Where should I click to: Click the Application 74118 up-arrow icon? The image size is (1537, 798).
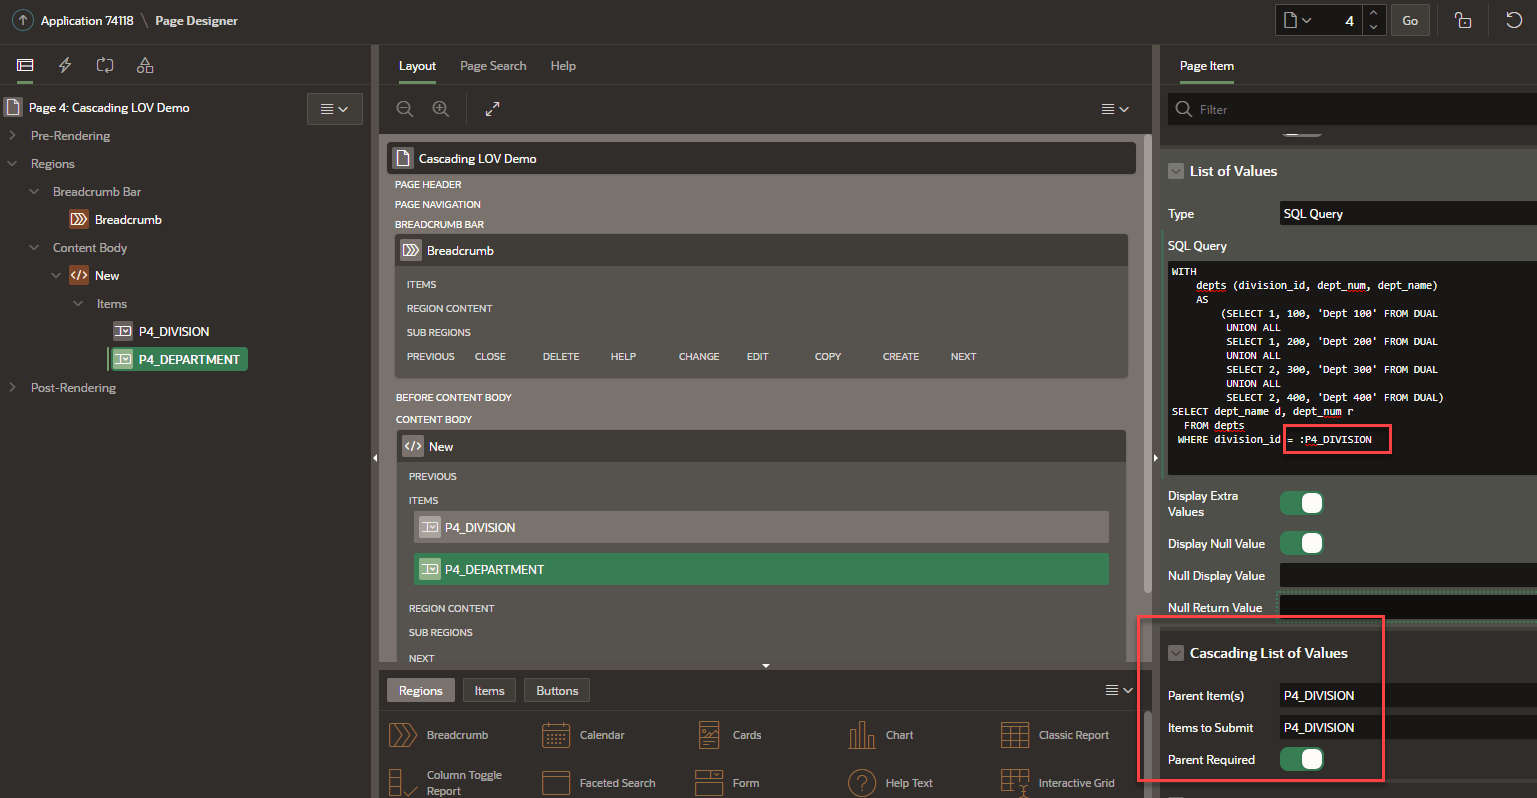pyautogui.click(x=22, y=20)
